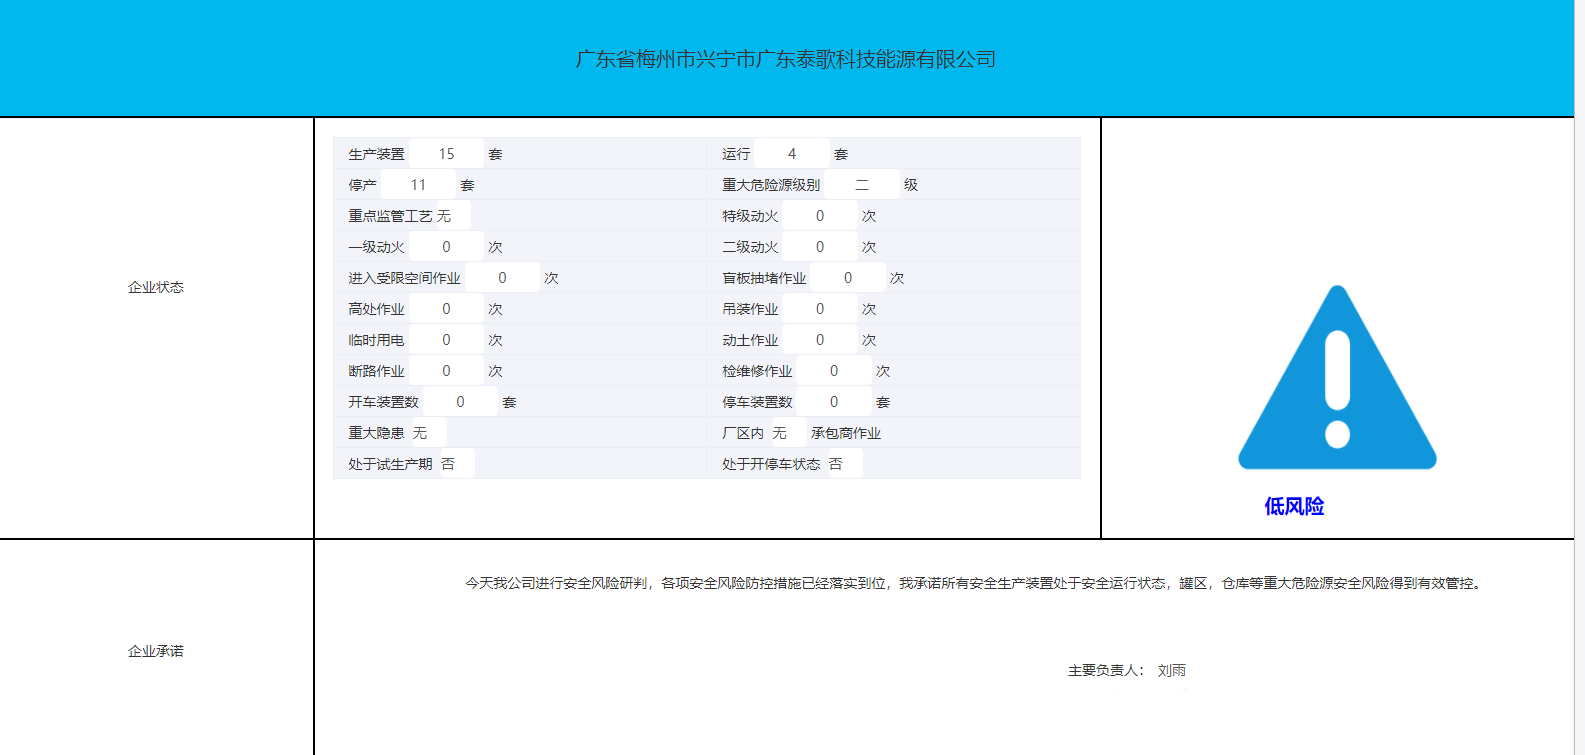Click the 临时用电 count field
The width and height of the screenshot is (1585, 755).
point(446,340)
